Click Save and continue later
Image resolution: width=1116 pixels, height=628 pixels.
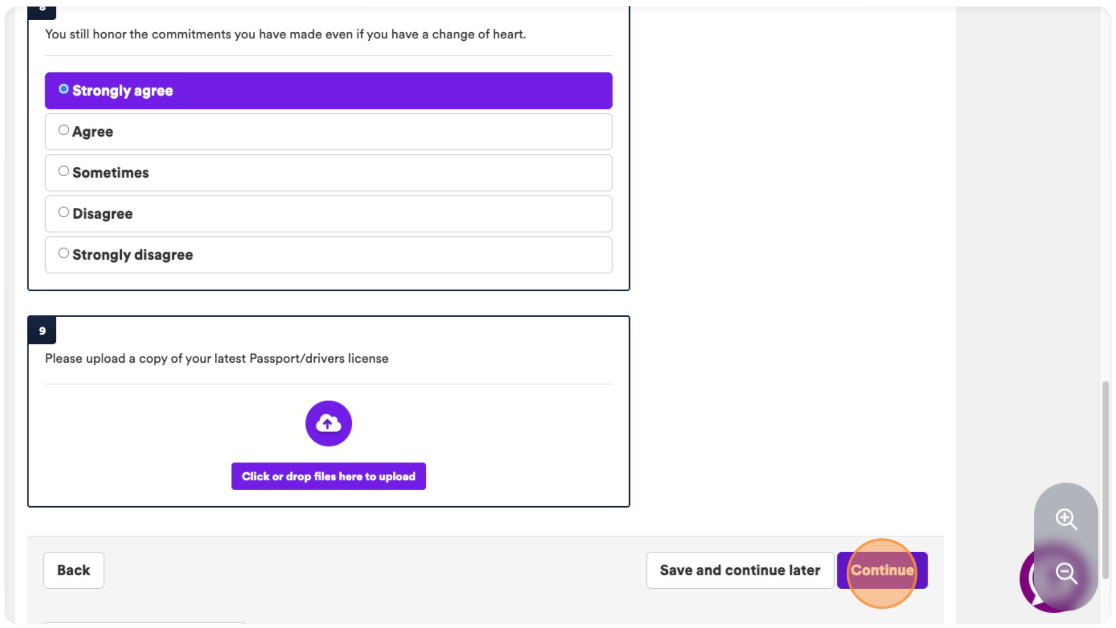coord(740,570)
